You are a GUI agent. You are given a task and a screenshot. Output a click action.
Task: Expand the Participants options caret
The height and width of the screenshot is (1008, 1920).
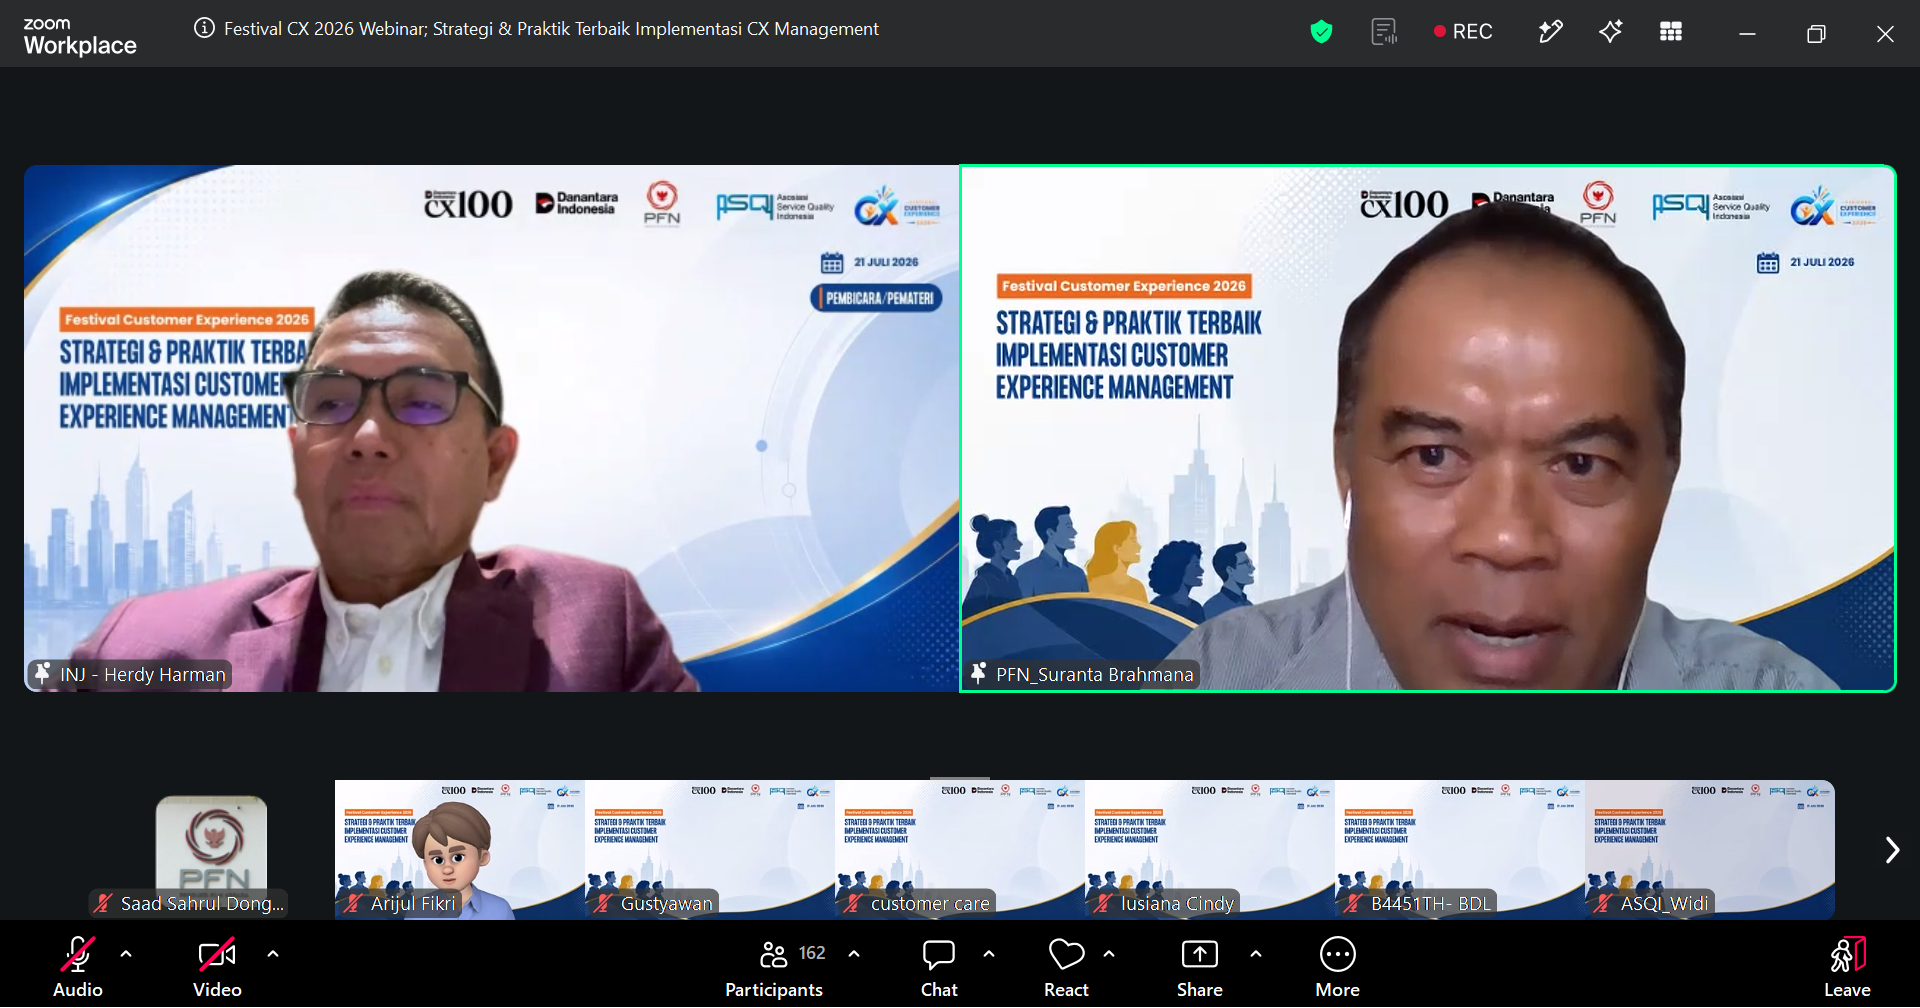(854, 954)
